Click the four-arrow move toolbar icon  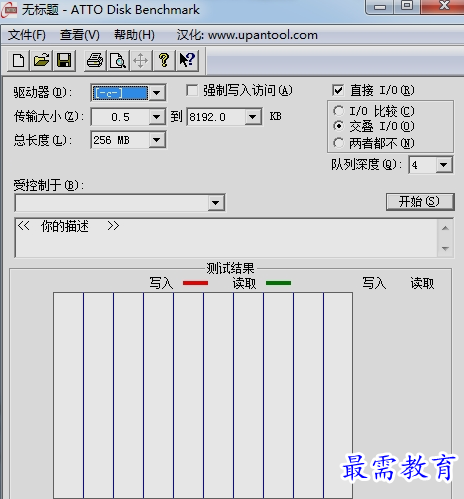pyautogui.click(x=141, y=60)
